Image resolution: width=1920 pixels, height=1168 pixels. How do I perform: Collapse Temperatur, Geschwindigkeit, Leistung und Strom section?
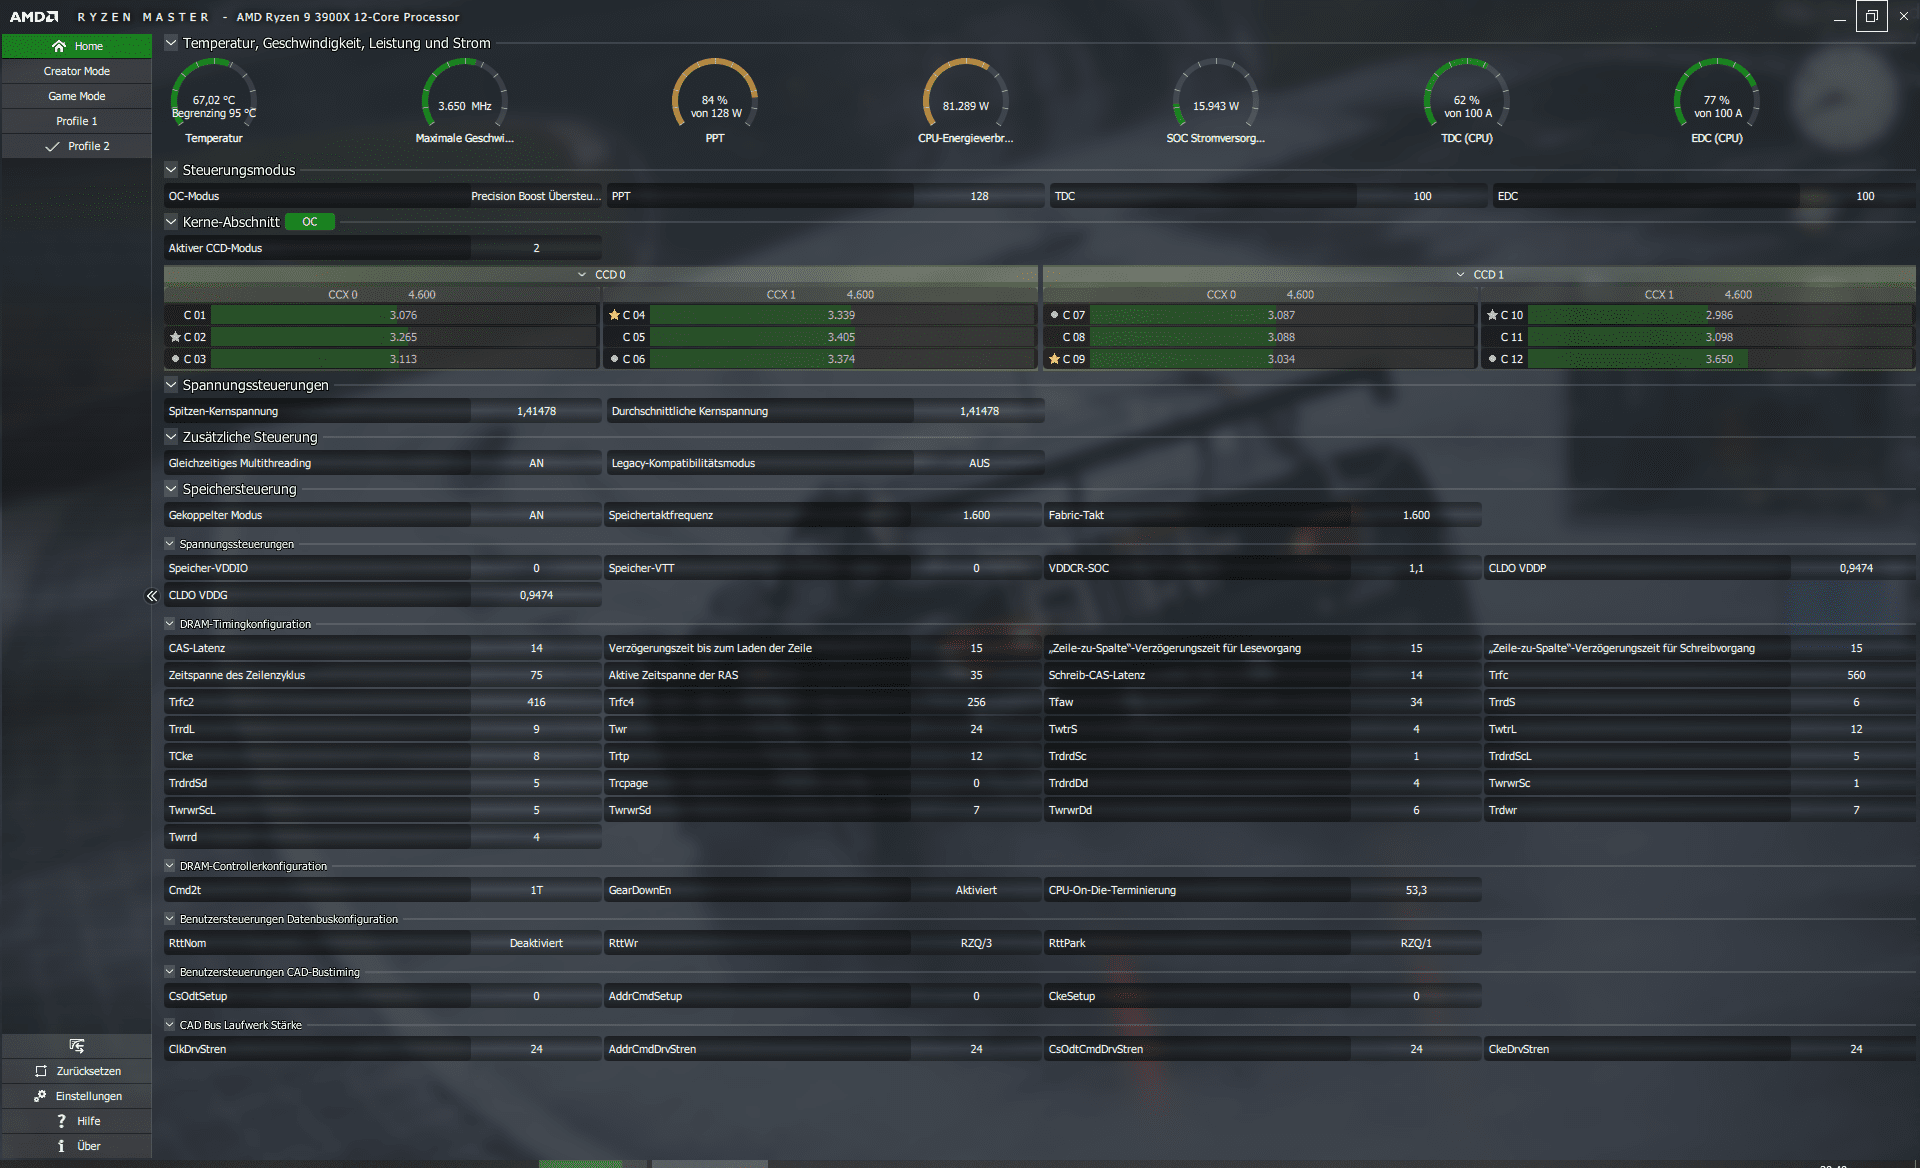pos(171,43)
